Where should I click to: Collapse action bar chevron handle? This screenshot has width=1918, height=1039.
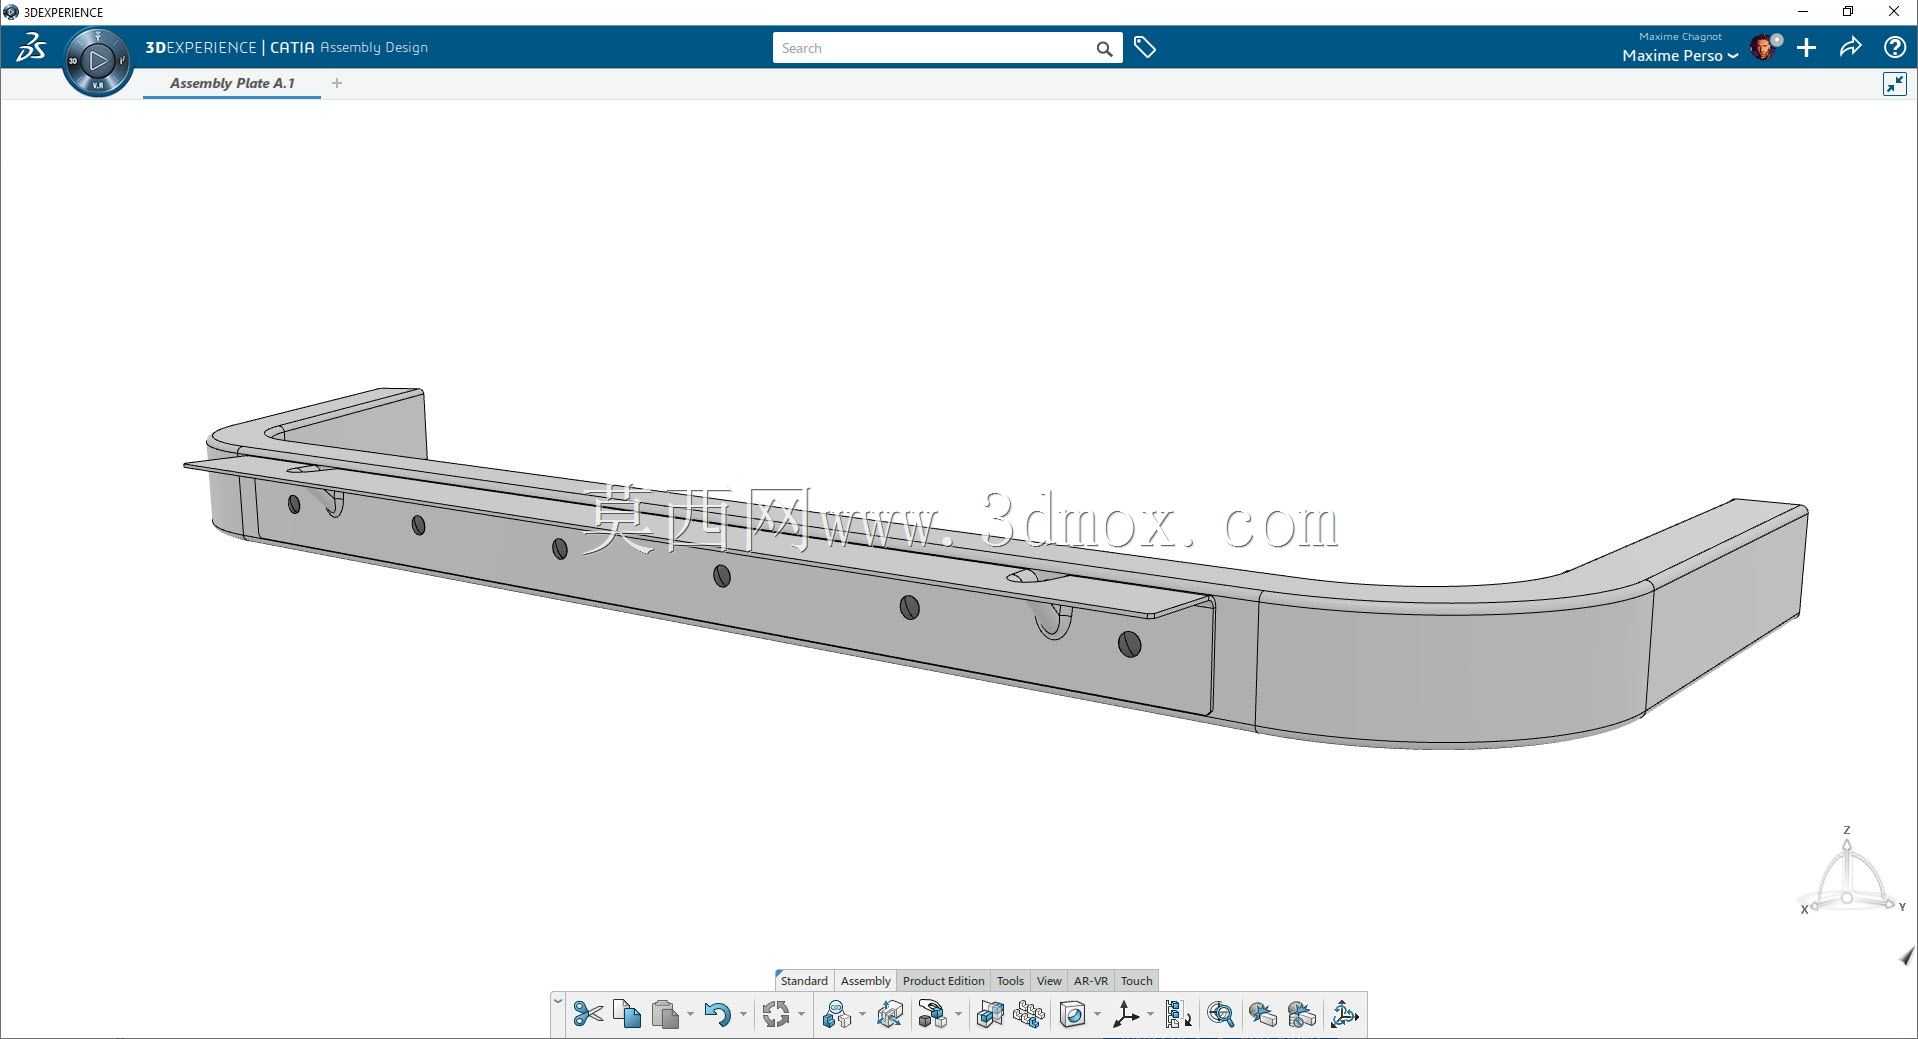pos(558,1002)
